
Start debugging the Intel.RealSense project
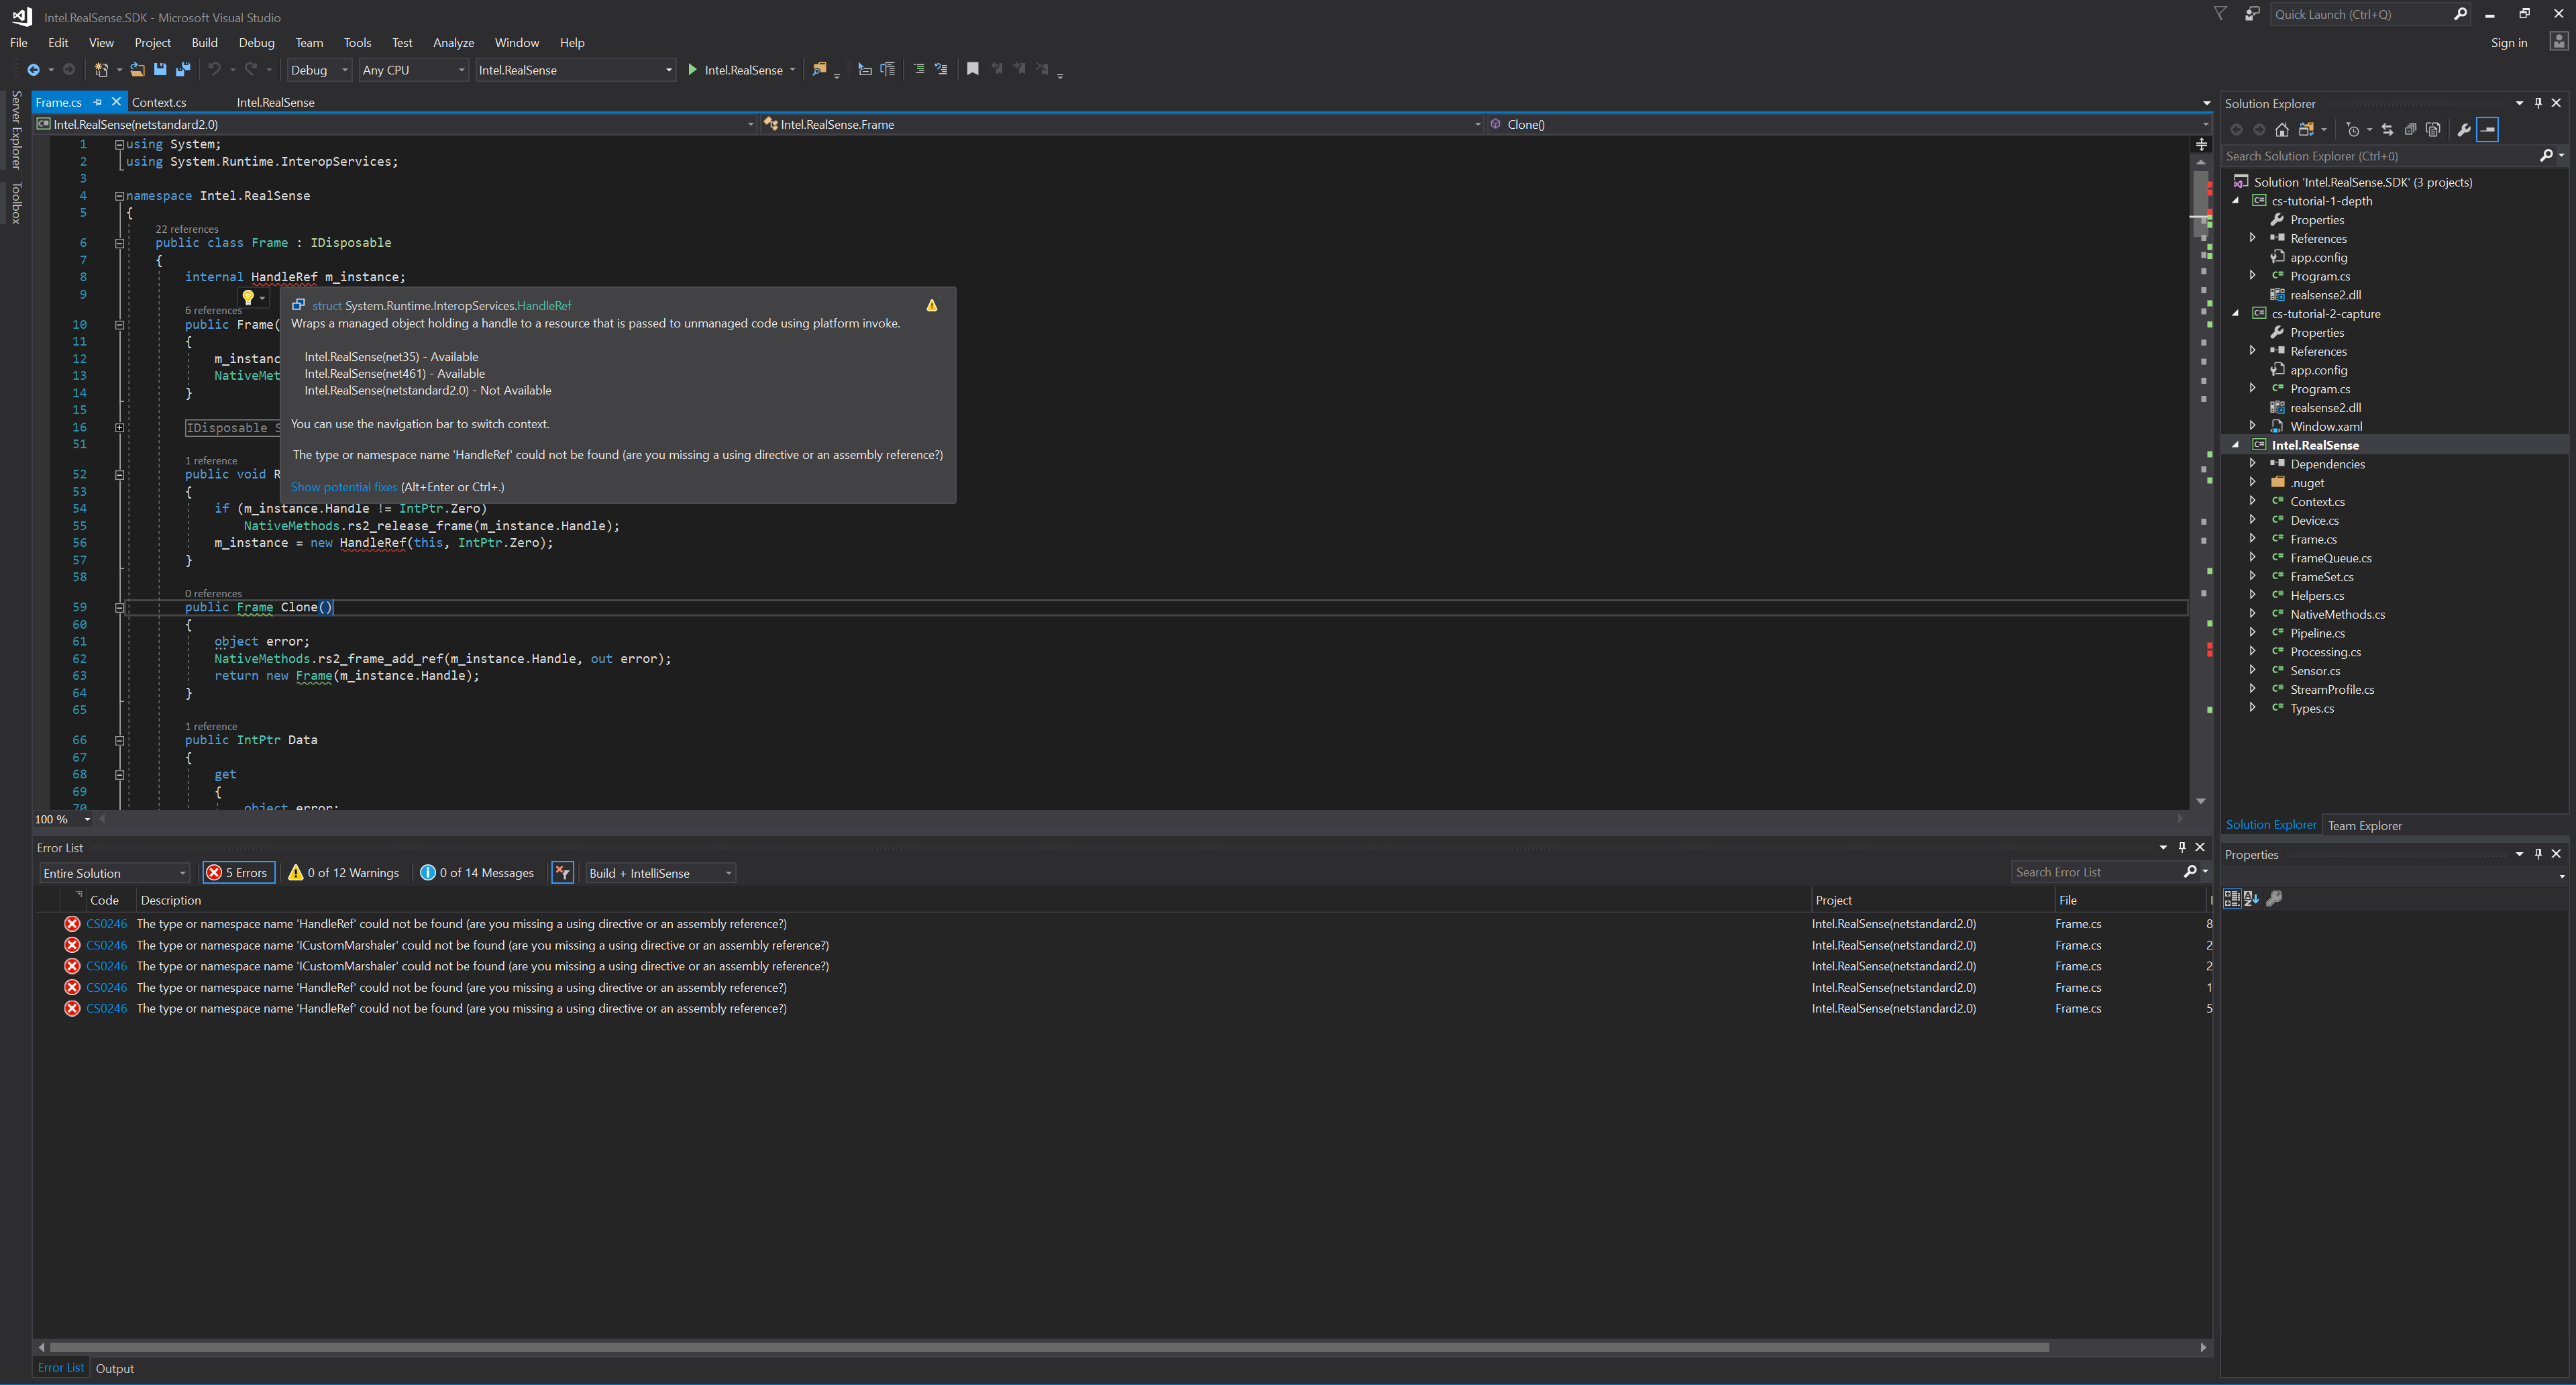693,69
